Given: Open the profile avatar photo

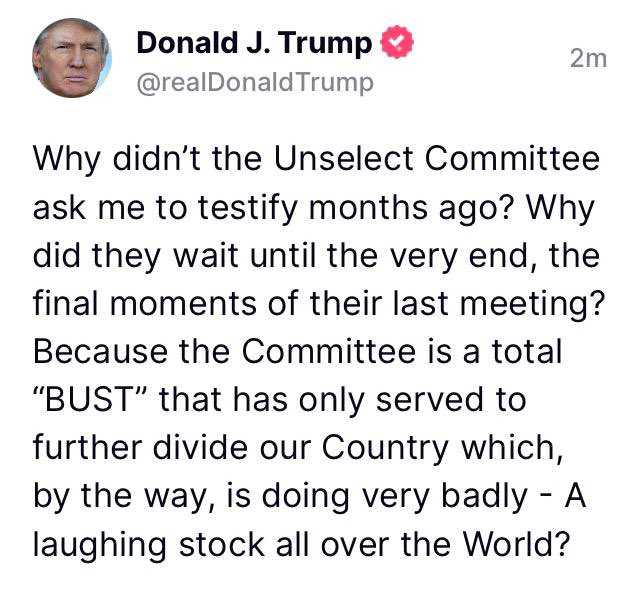Looking at the screenshot, I should click(72, 58).
